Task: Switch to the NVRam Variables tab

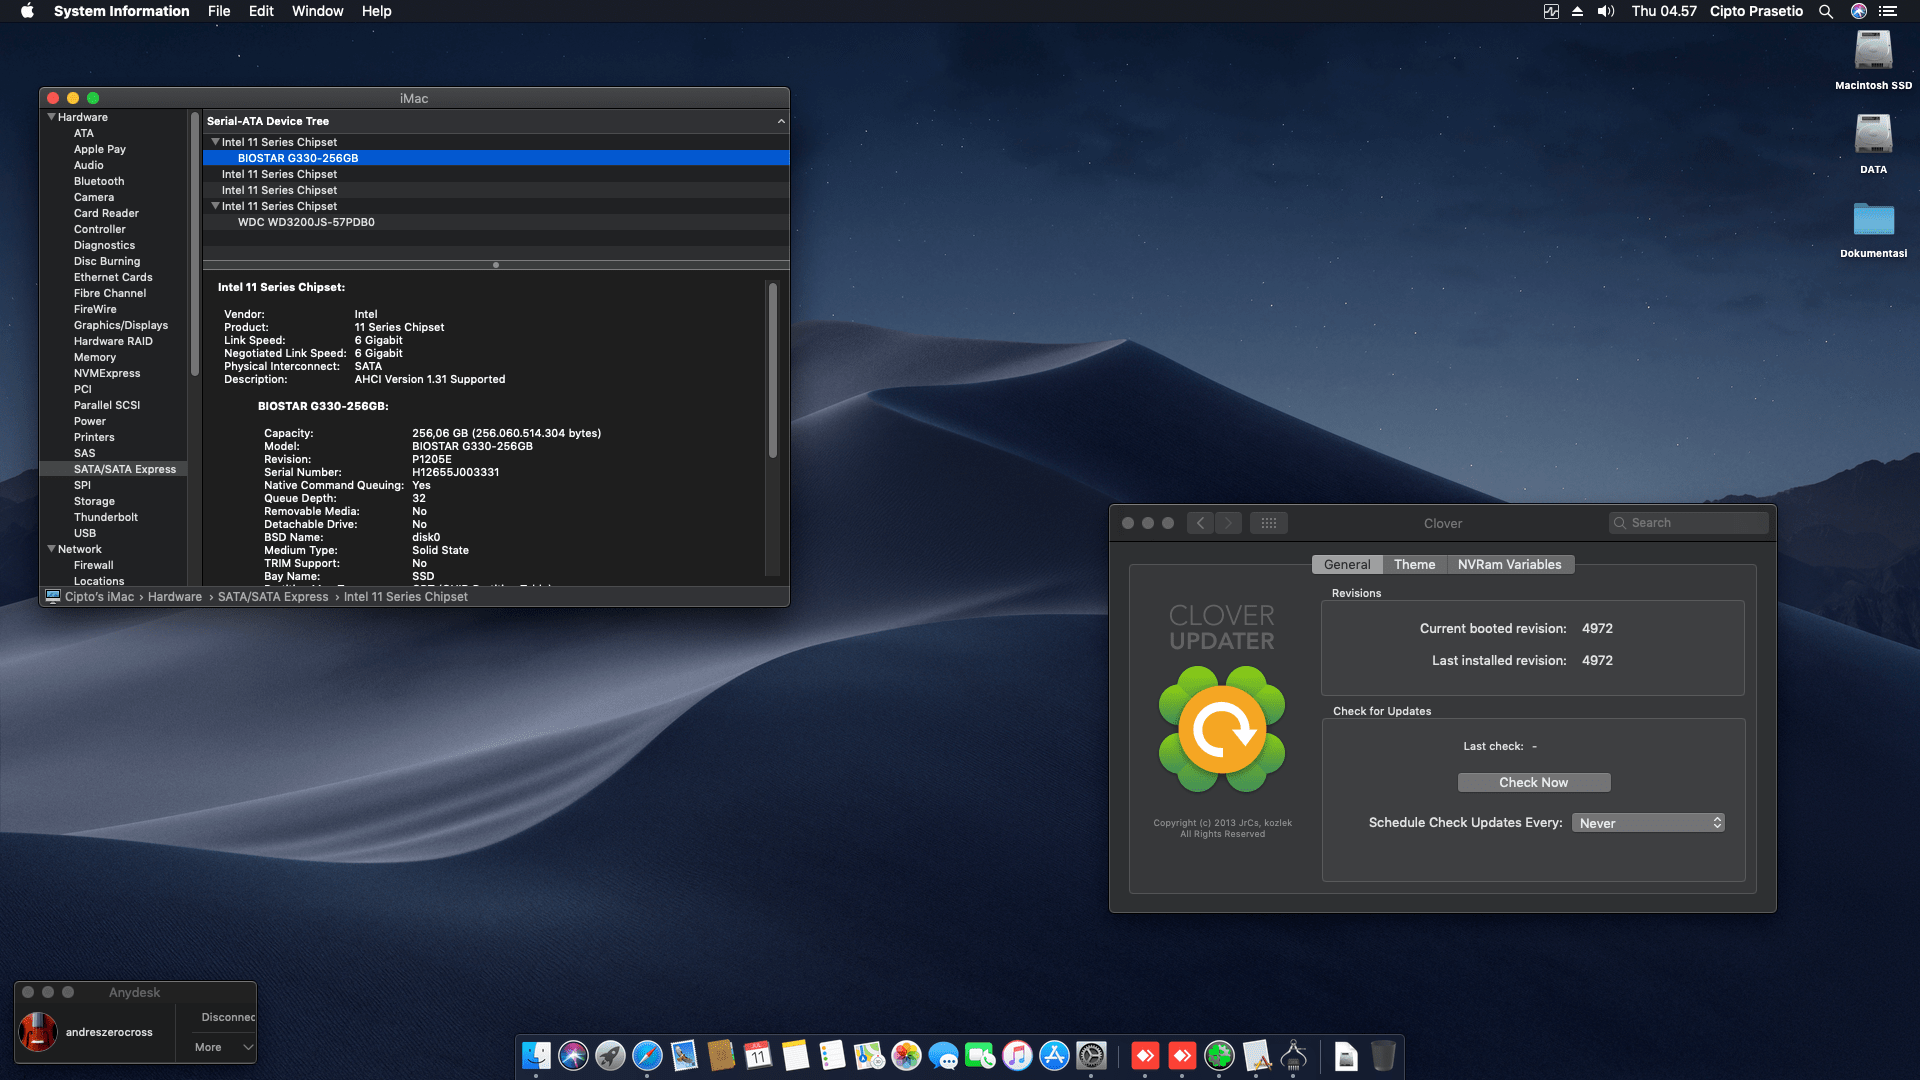Action: point(1509,565)
